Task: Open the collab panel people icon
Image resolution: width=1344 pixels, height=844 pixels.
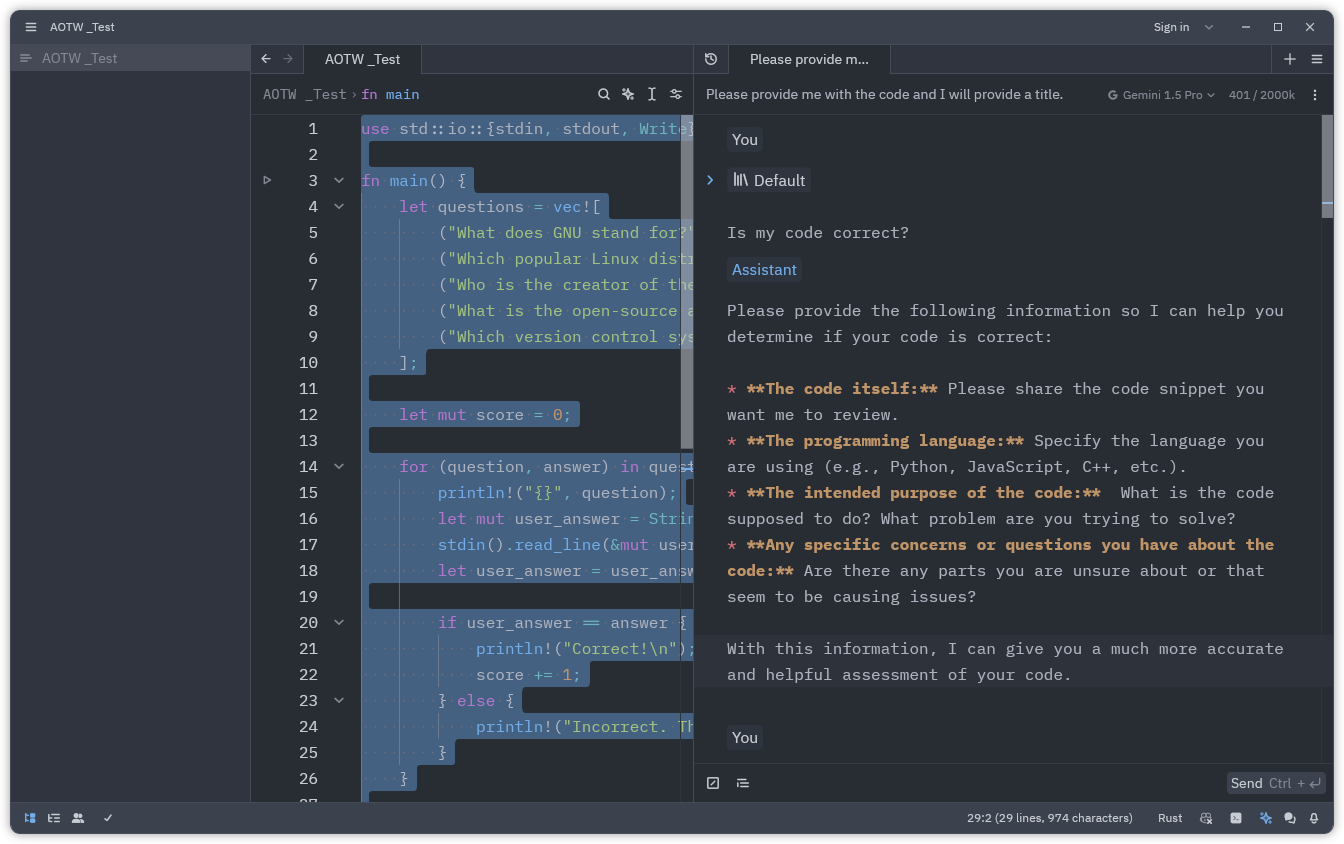Action: [x=78, y=818]
